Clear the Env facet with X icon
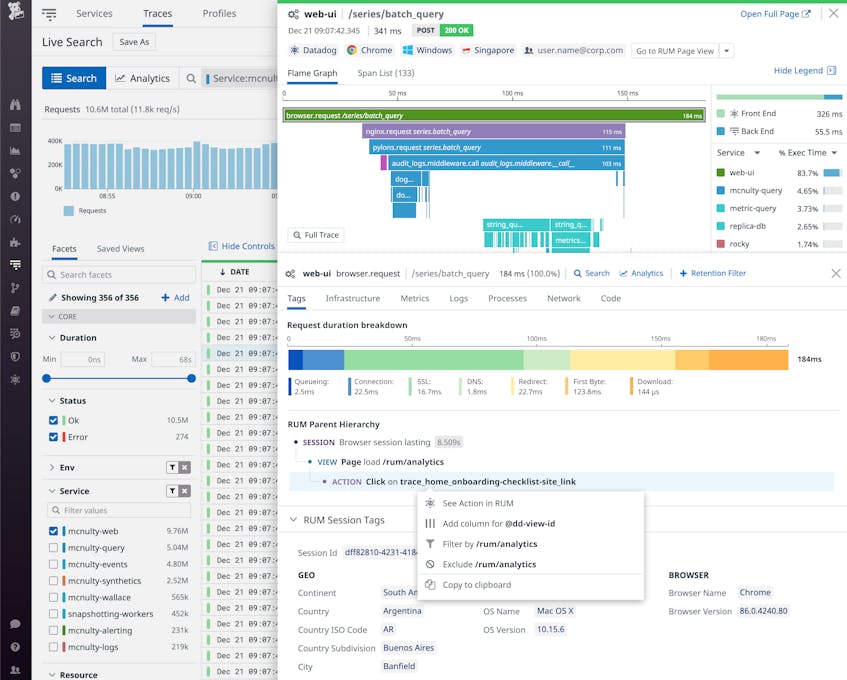 185,467
